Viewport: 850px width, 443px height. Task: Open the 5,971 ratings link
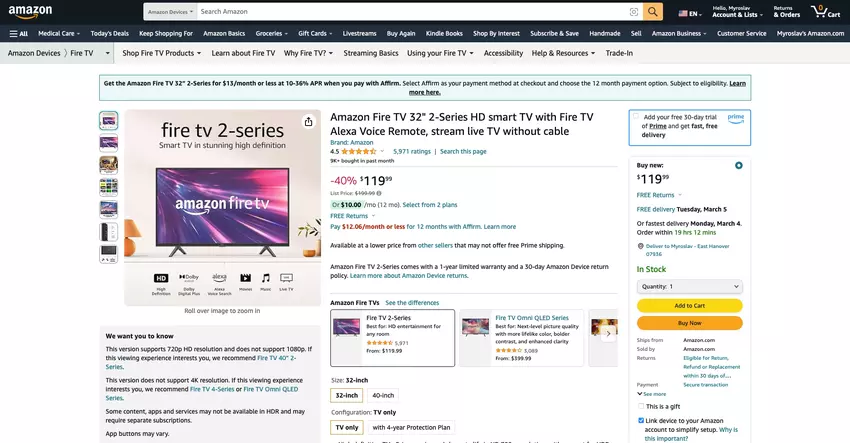tap(411, 151)
